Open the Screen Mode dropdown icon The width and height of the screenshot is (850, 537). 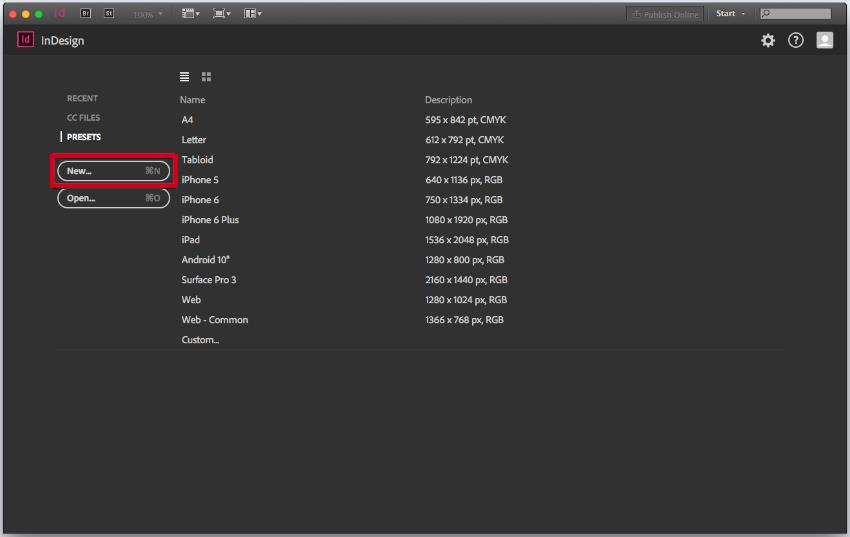coord(221,14)
